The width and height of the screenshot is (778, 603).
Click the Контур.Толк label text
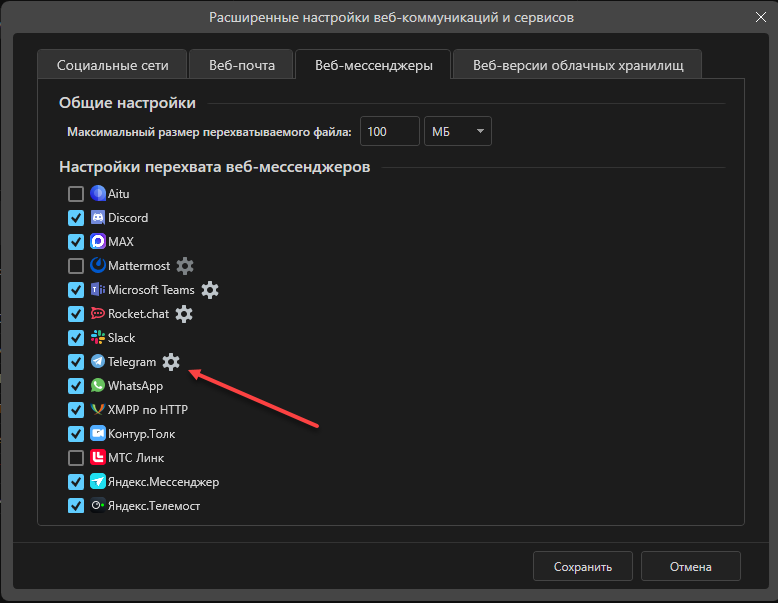[141, 434]
